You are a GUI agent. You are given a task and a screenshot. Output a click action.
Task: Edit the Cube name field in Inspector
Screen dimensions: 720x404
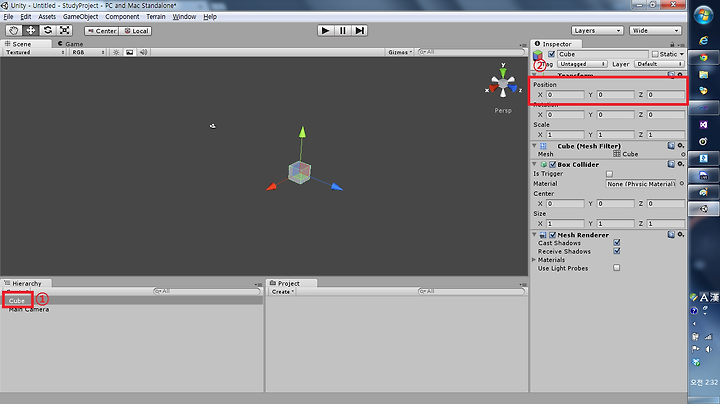pyautogui.click(x=602, y=54)
